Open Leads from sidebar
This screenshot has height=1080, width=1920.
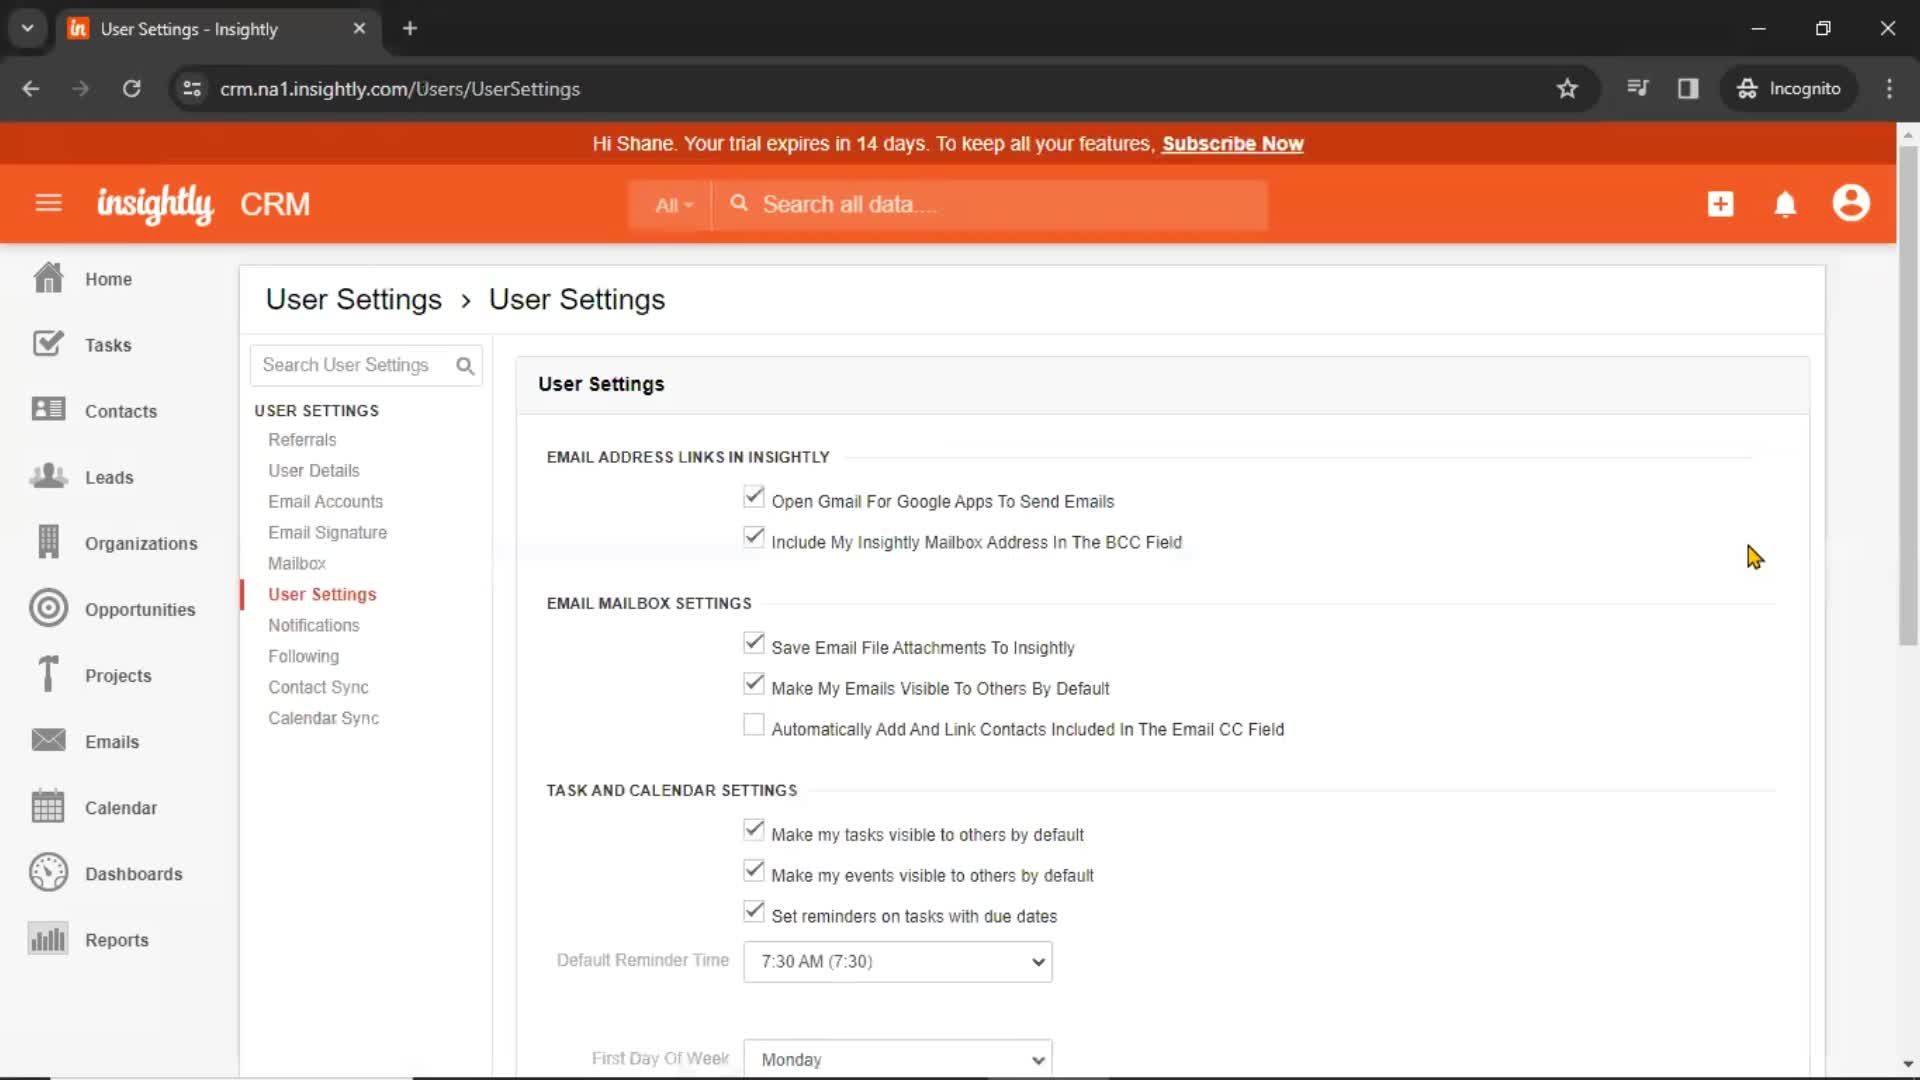pyautogui.click(x=109, y=476)
